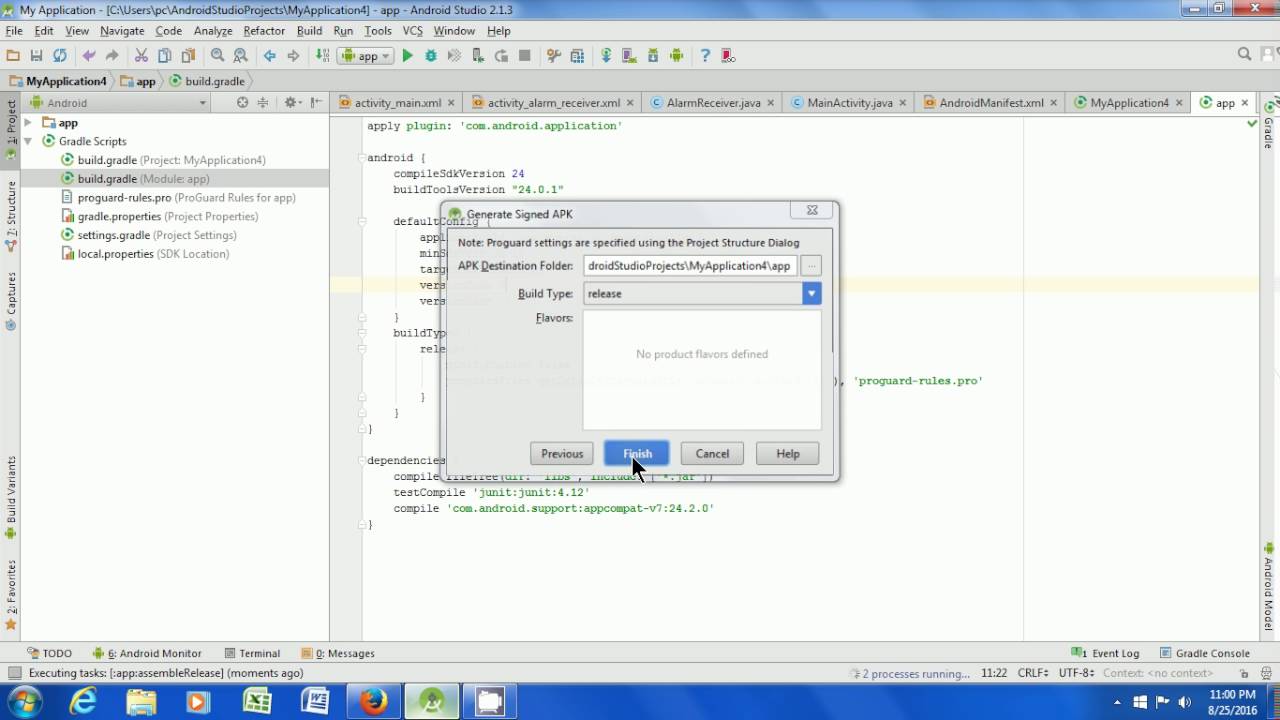Navigate Forward with the right arrow icon
Viewport: 1280px width, 720px height.
[293, 56]
